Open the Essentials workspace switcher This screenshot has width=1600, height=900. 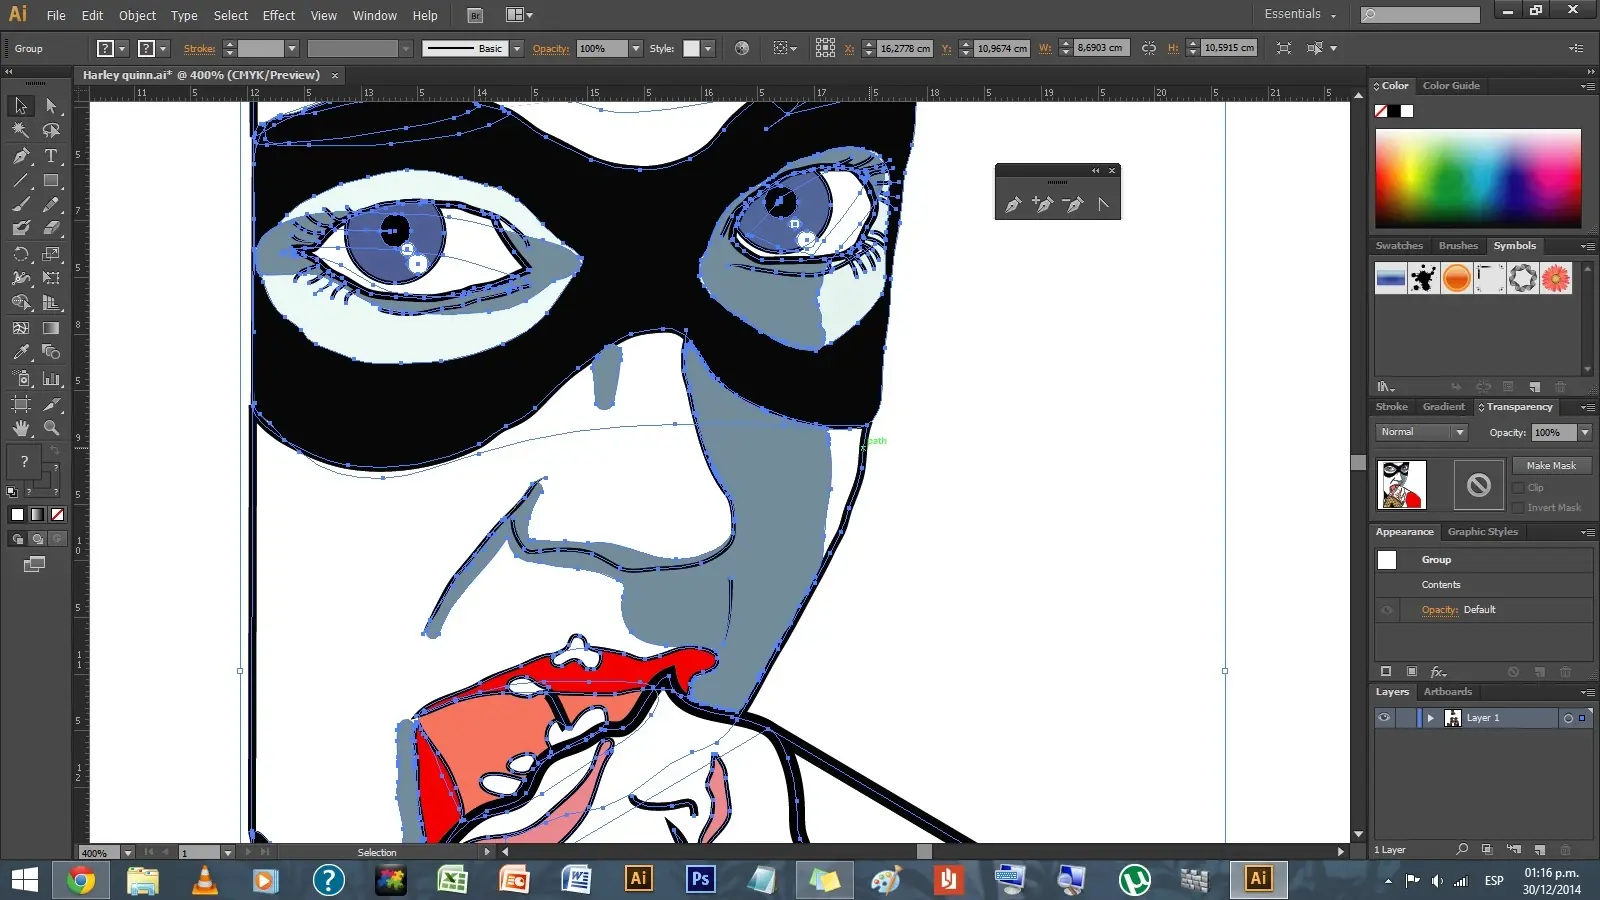pos(1300,14)
